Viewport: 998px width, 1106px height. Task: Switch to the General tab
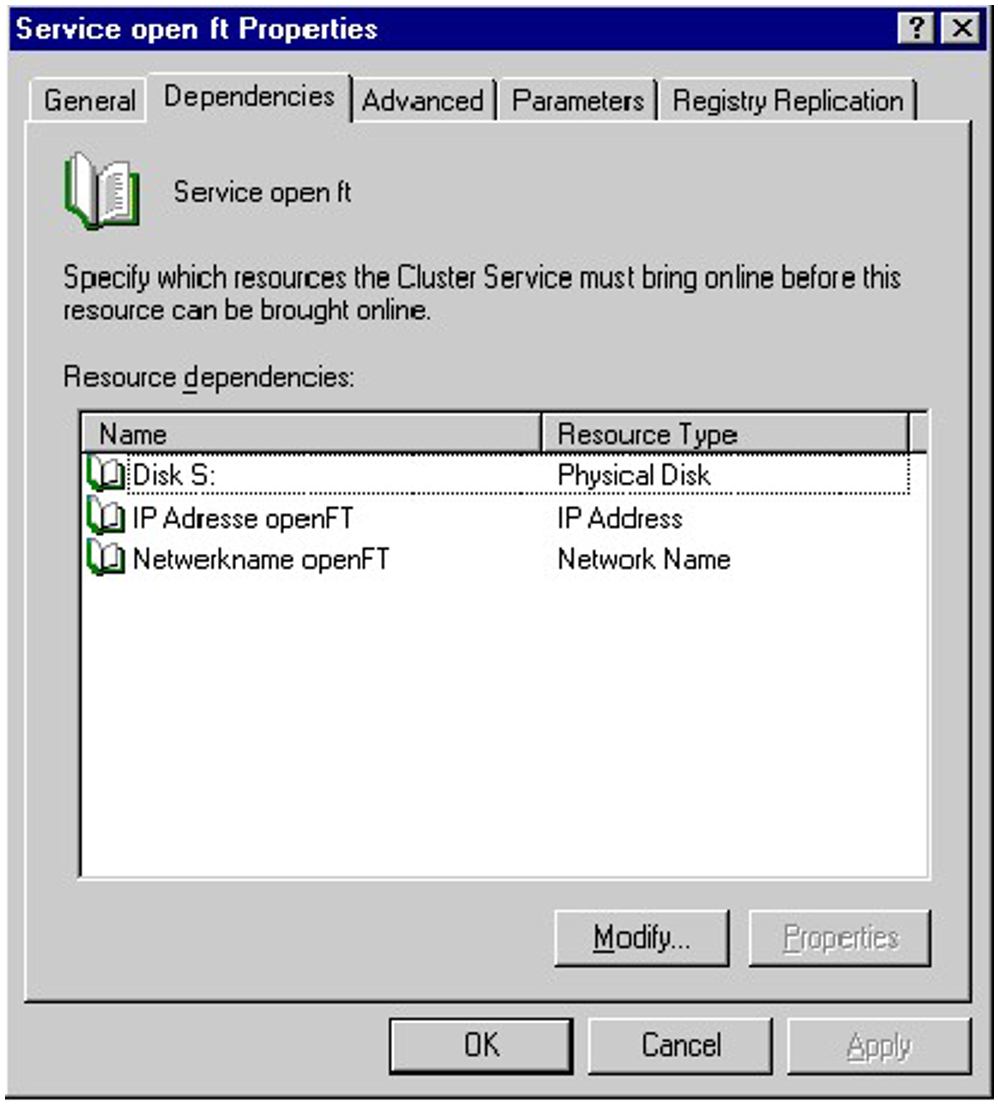coord(90,101)
